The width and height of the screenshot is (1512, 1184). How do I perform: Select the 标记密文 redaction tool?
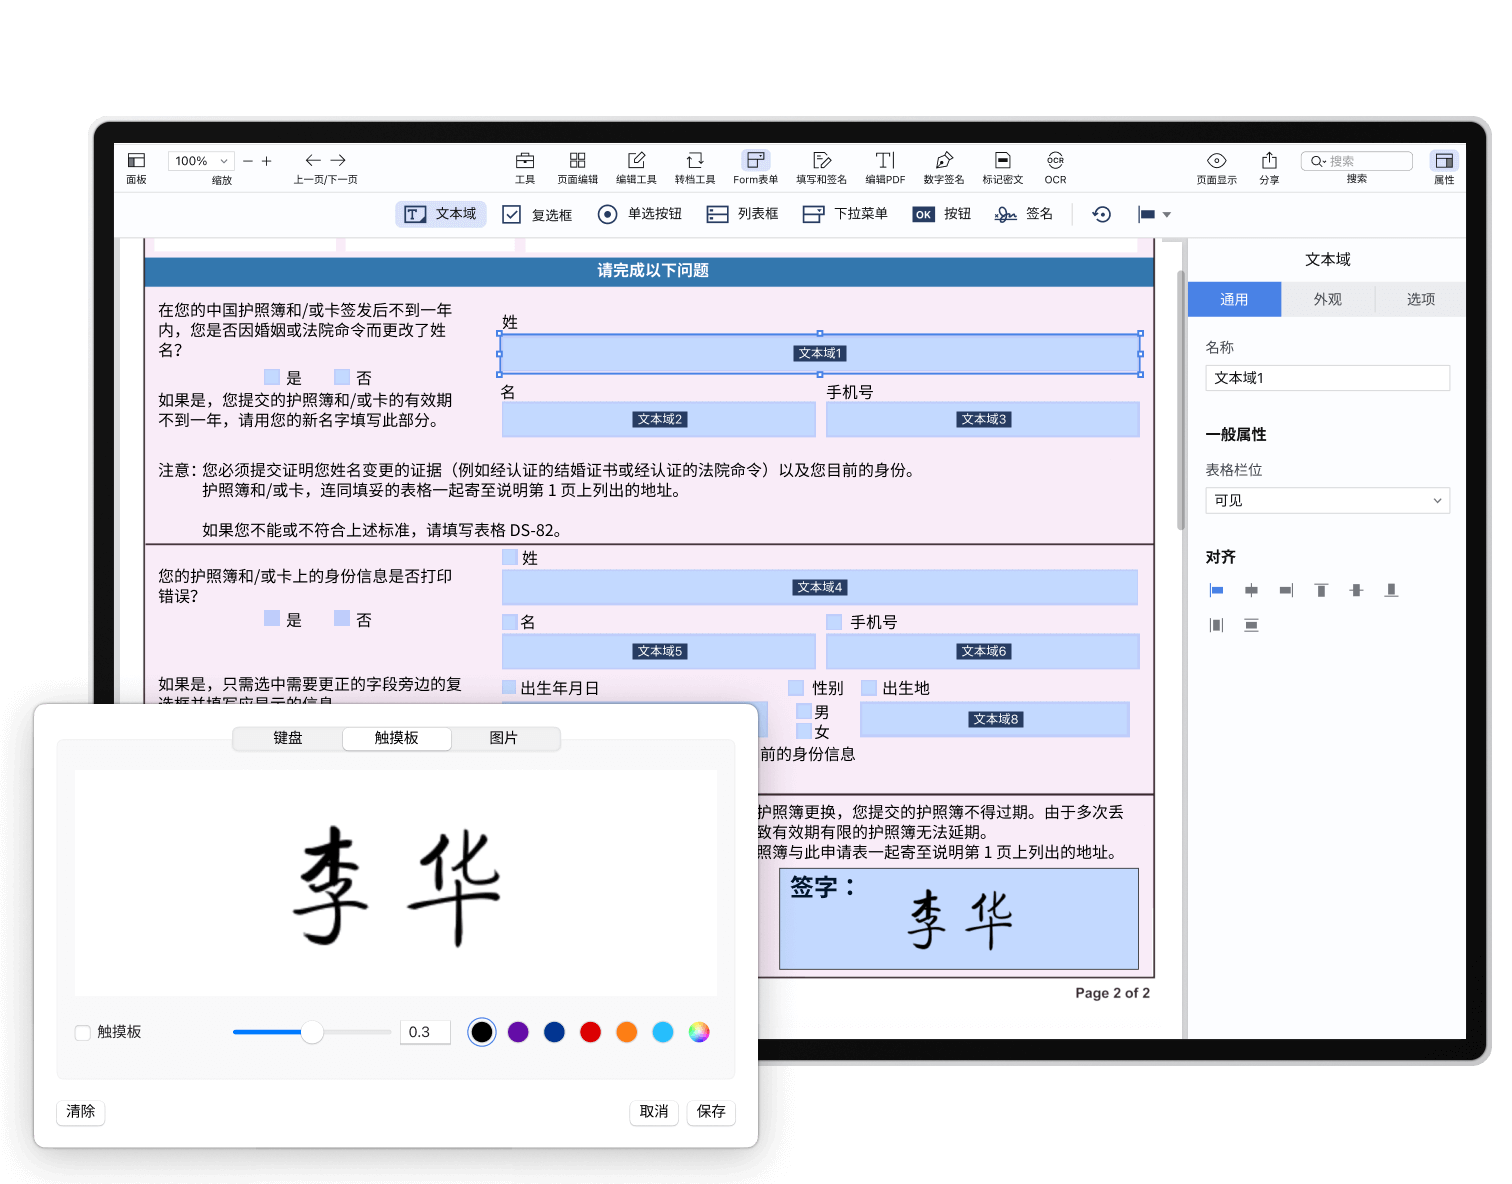click(1003, 161)
